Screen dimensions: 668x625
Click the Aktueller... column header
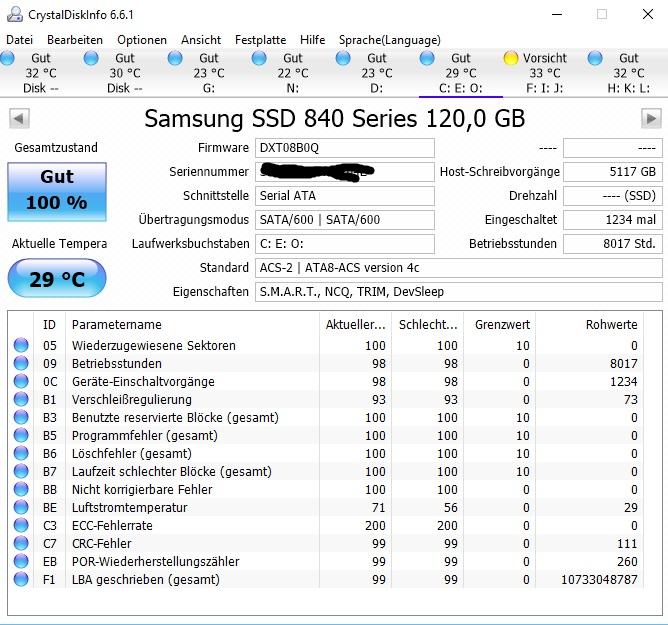pyautogui.click(x=355, y=325)
